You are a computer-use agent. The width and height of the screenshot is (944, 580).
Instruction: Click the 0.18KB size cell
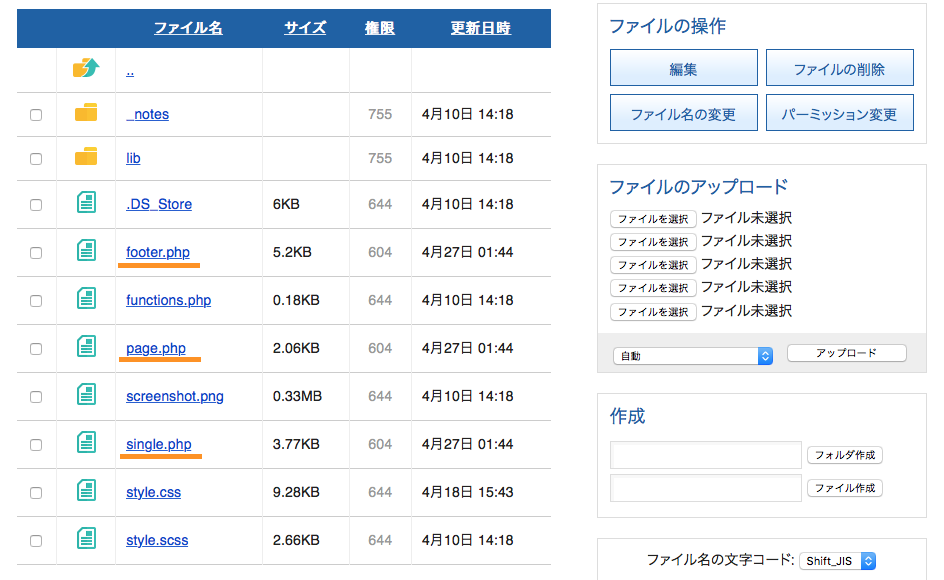click(x=296, y=300)
